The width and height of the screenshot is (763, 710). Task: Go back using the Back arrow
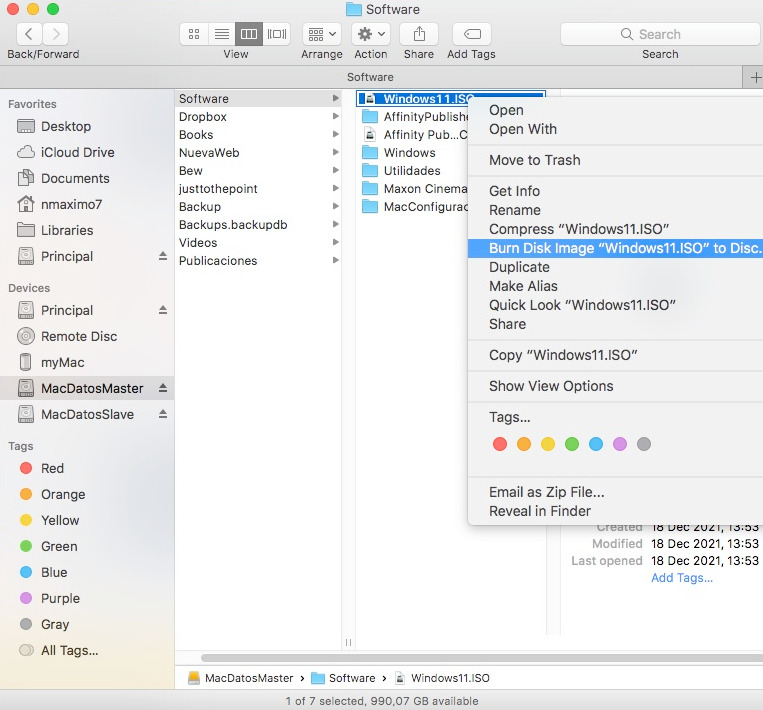pyautogui.click(x=28, y=34)
